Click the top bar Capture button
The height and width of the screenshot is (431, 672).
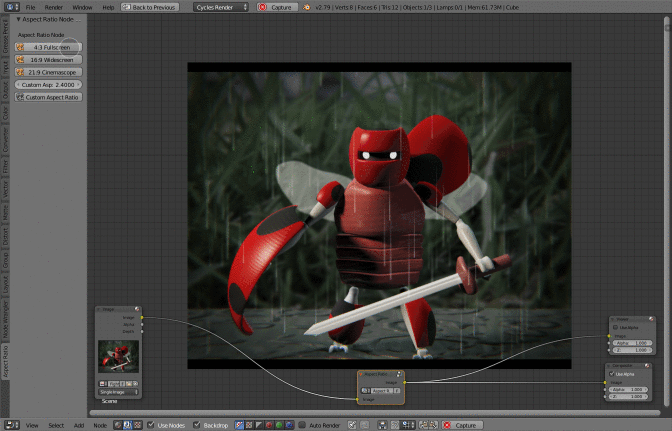pyautogui.click(x=277, y=7)
